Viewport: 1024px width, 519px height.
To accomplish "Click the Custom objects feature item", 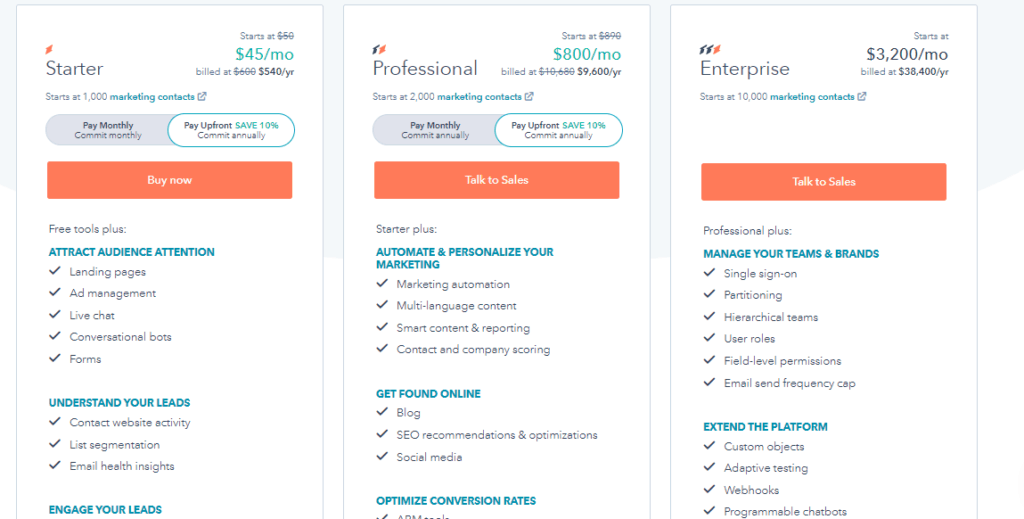I will click(x=764, y=447).
